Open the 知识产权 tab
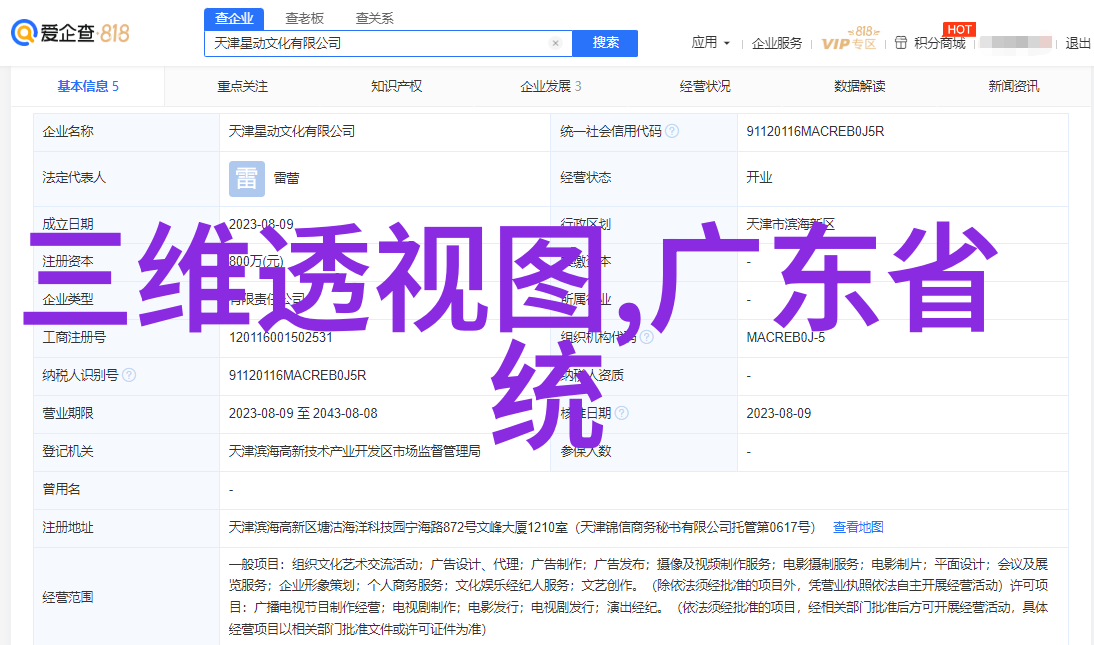The height and width of the screenshot is (645, 1094). pyautogui.click(x=396, y=86)
